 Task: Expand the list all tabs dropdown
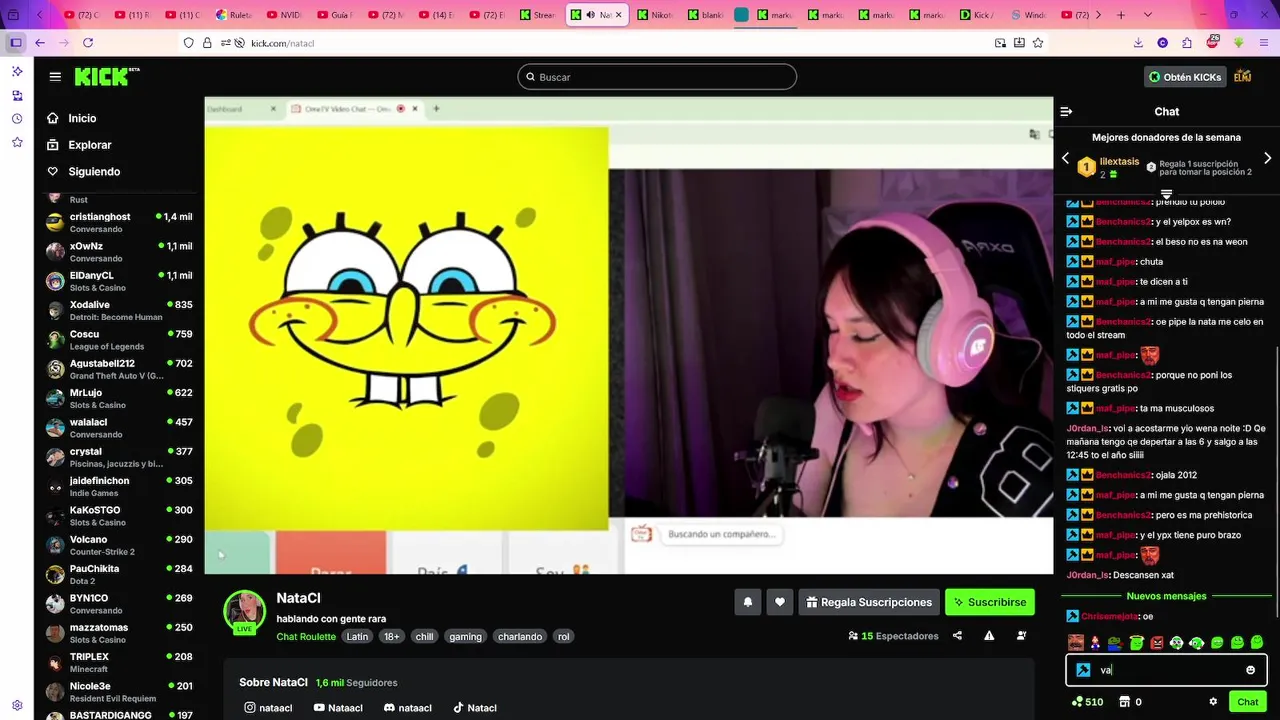point(1147,15)
